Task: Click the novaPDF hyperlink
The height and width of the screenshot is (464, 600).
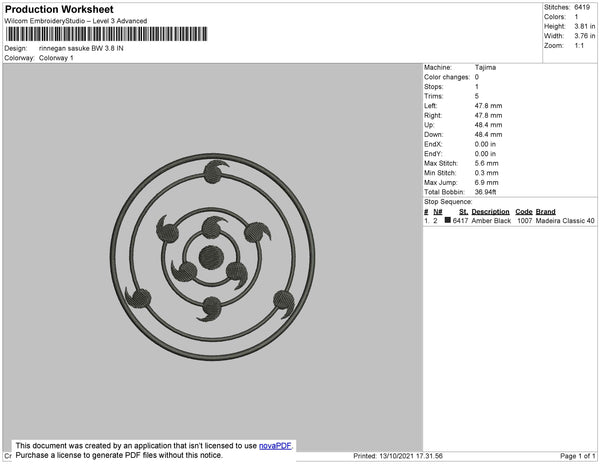Action: coord(275,446)
